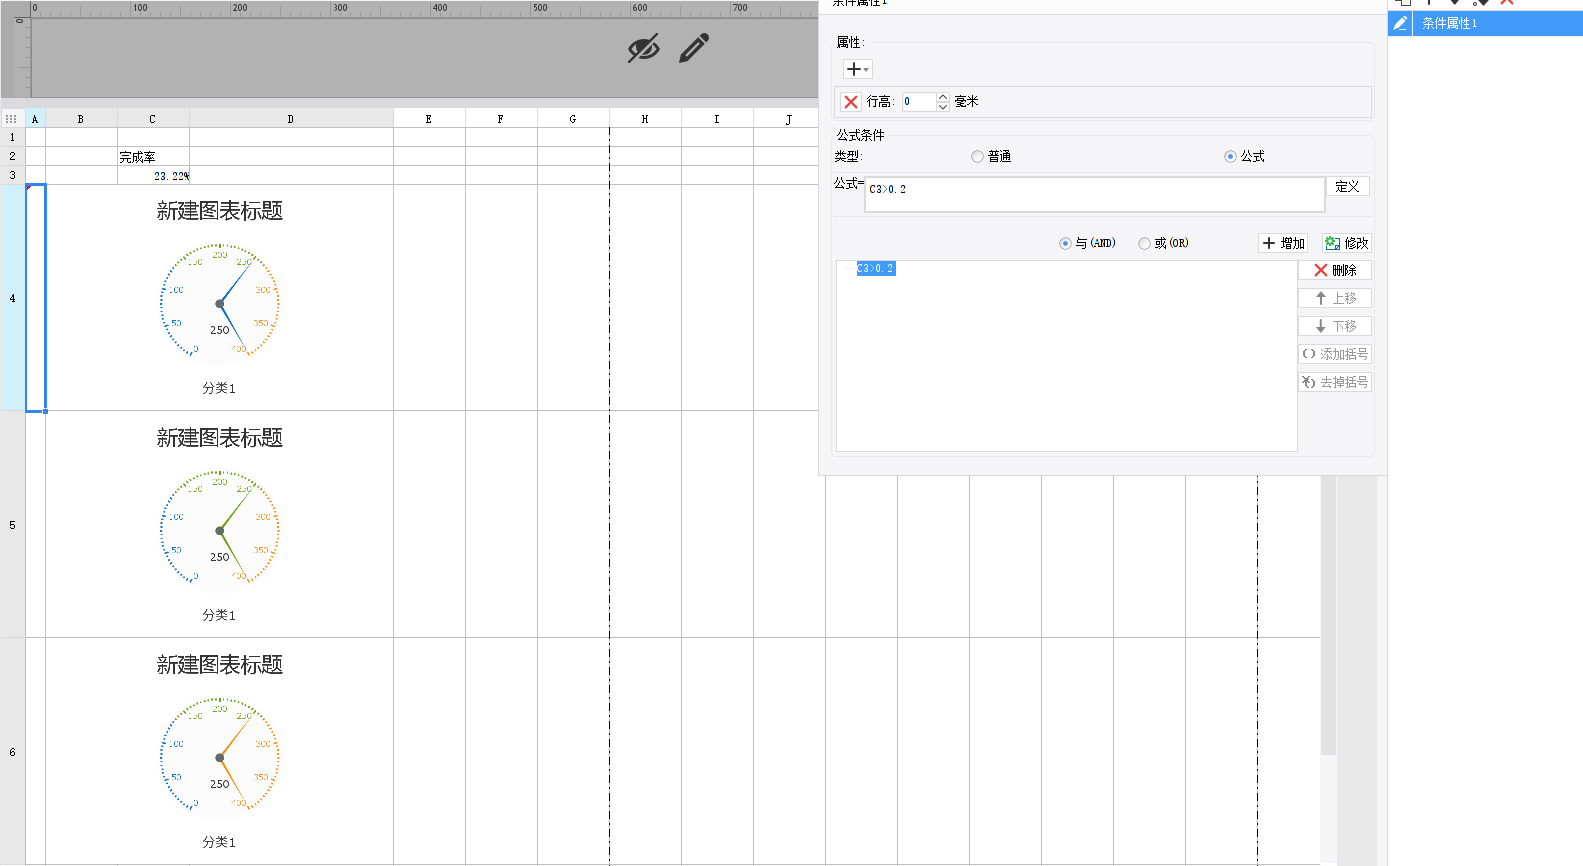Choose the 与 (AND) operator
This screenshot has width=1583, height=866.
click(1087, 243)
